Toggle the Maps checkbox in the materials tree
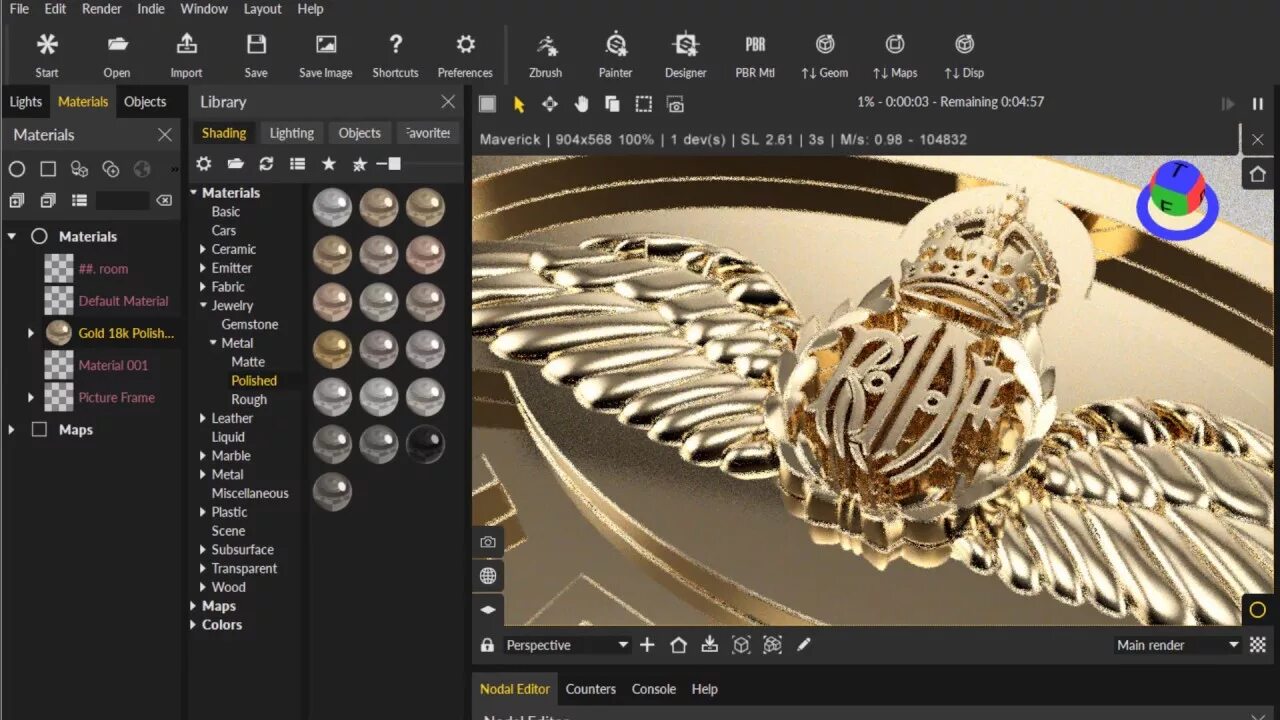 click(x=39, y=430)
